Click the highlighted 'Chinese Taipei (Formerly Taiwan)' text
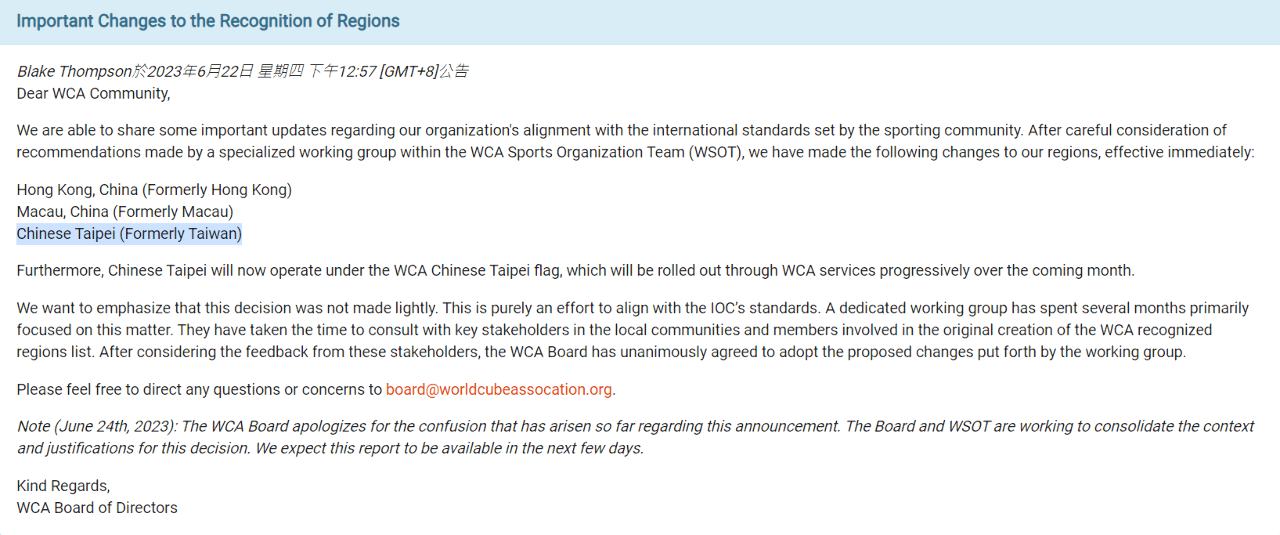 pos(129,234)
